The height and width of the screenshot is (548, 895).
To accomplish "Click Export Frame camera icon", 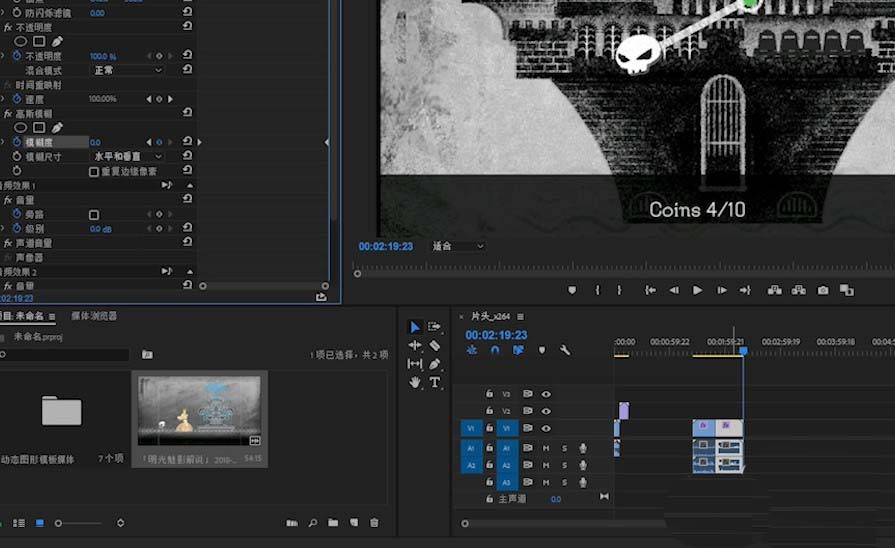I will (823, 290).
